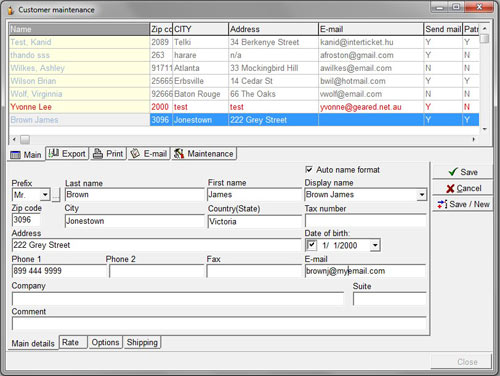This screenshot has height=376, width=500.
Task: Click the E-mail tab envelope icon
Action: 135,153
